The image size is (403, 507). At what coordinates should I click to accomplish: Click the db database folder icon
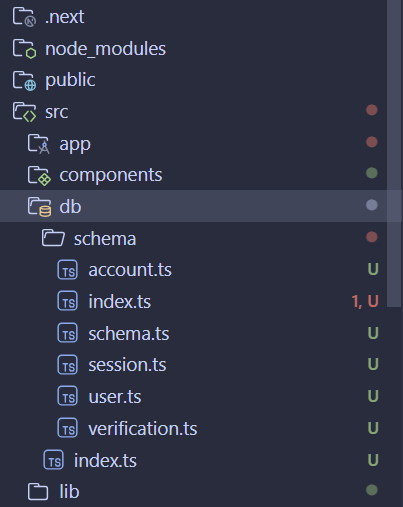[39, 207]
